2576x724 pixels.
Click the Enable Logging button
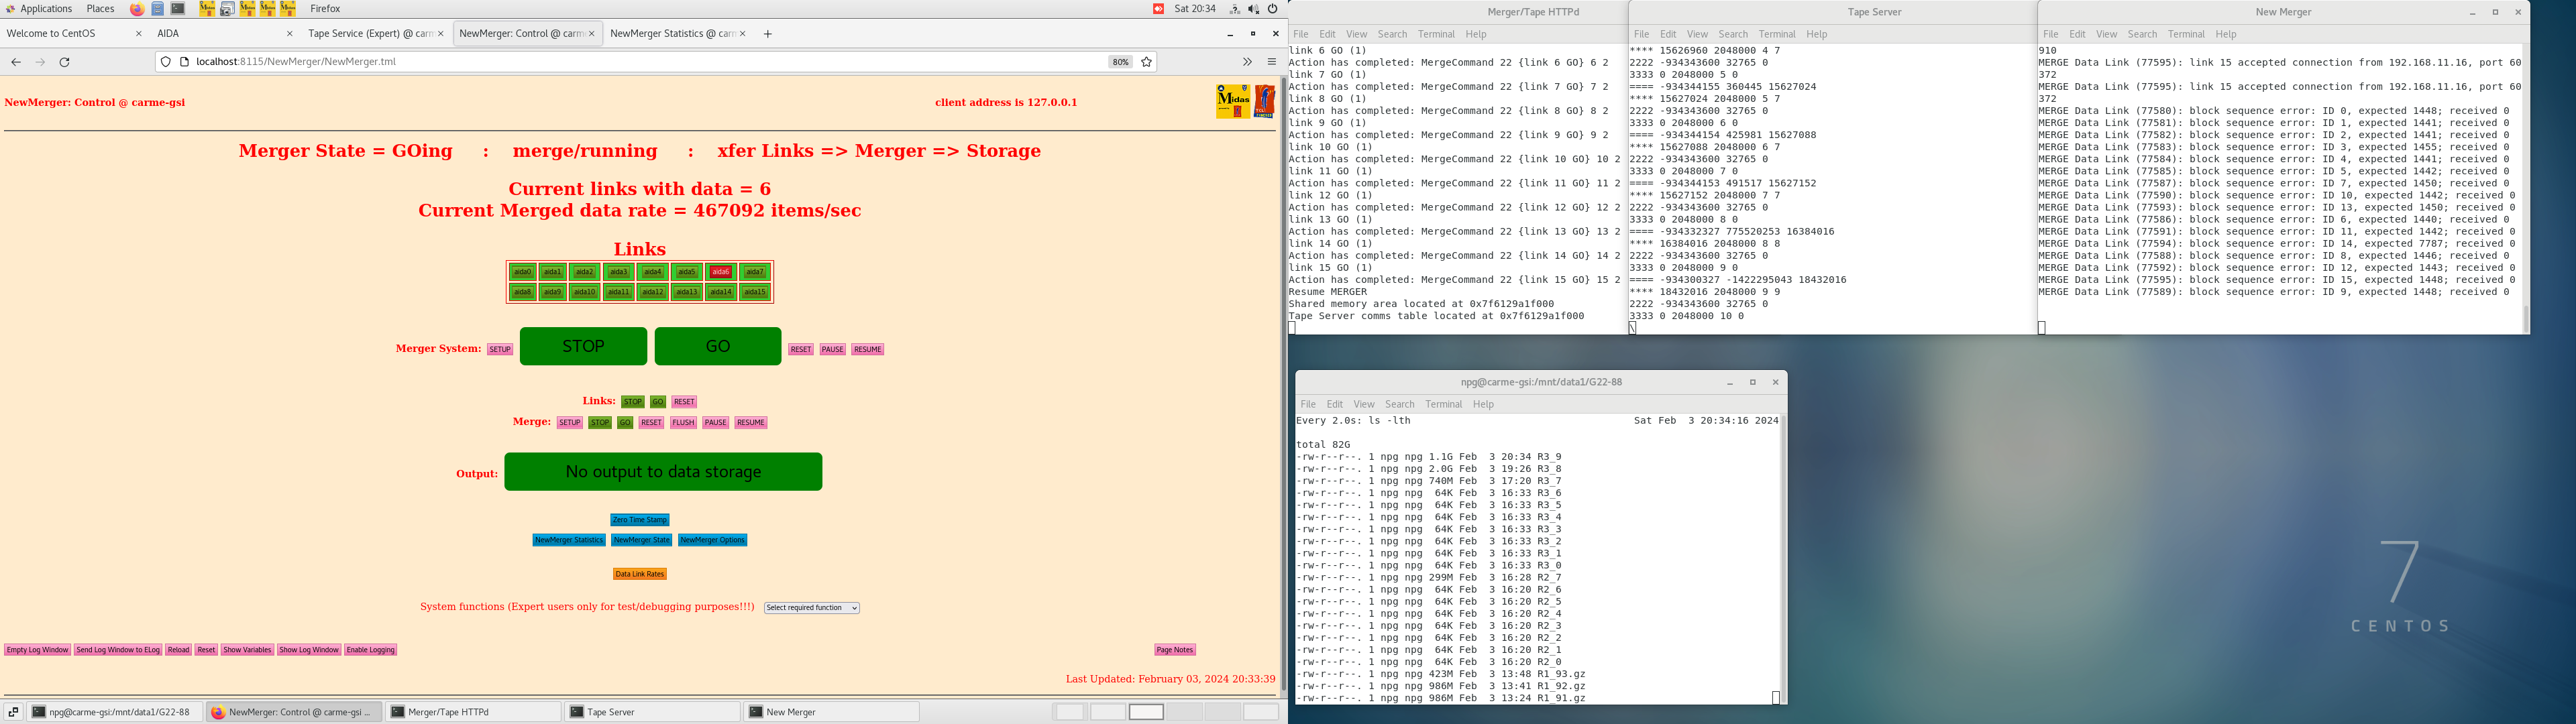[370, 650]
